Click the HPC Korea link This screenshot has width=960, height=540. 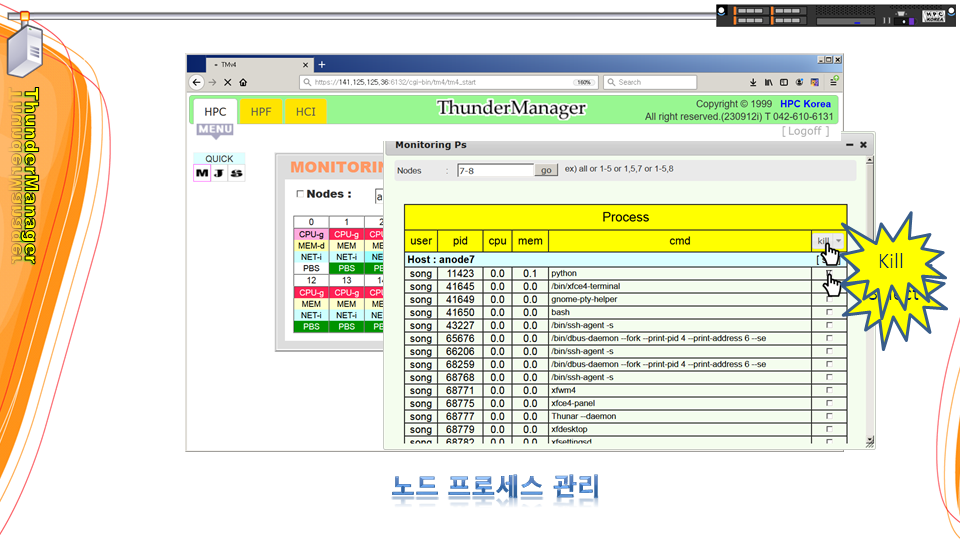click(x=805, y=104)
